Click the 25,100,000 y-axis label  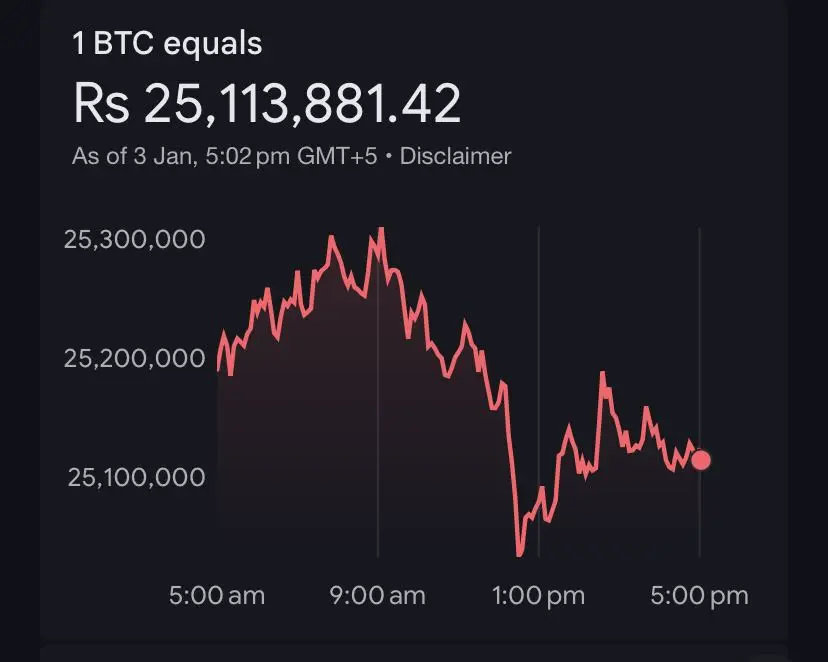coord(136,477)
